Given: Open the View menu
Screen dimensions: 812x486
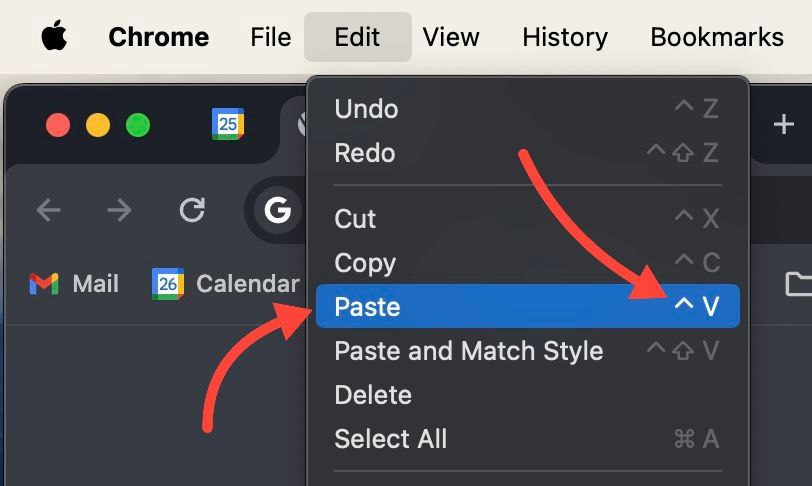Looking at the screenshot, I should tap(451, 37).
